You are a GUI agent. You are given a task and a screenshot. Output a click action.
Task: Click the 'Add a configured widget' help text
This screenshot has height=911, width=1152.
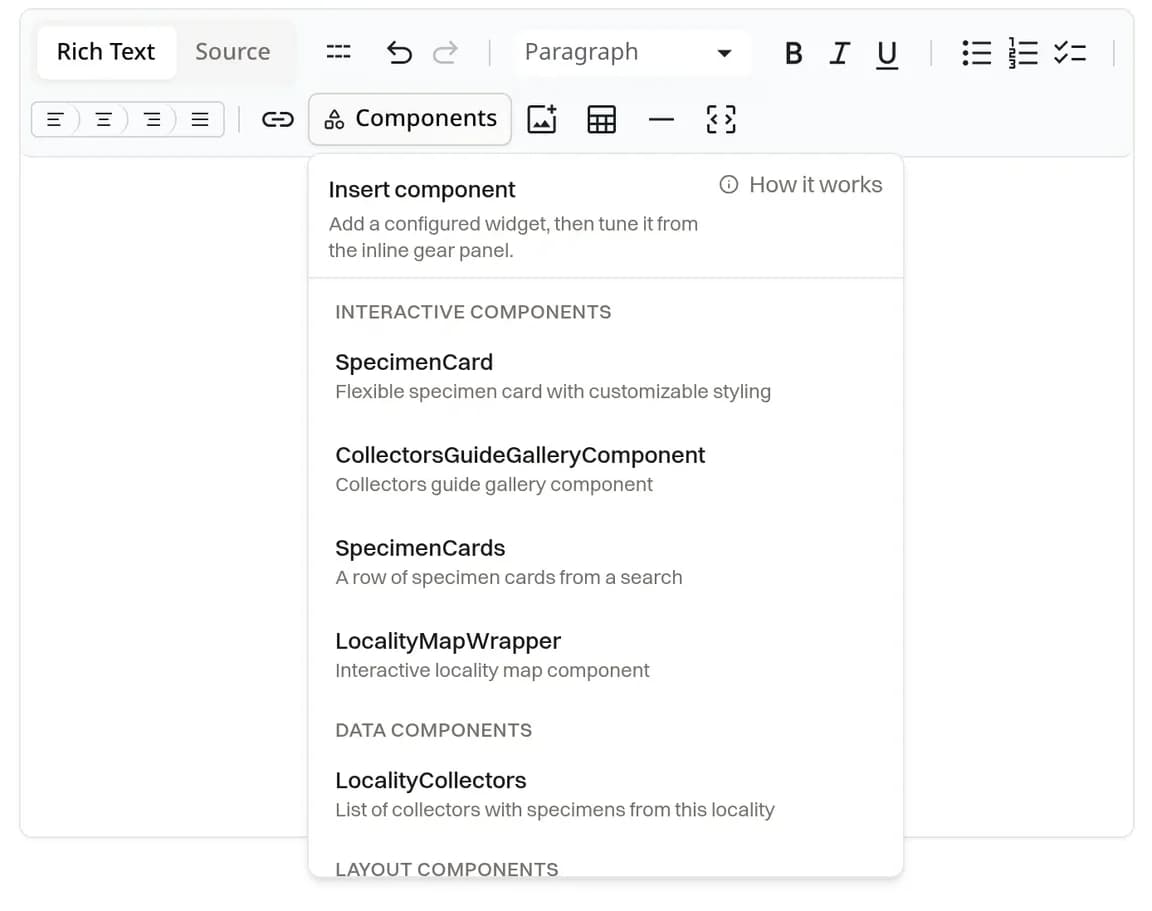tap(513, 237)
